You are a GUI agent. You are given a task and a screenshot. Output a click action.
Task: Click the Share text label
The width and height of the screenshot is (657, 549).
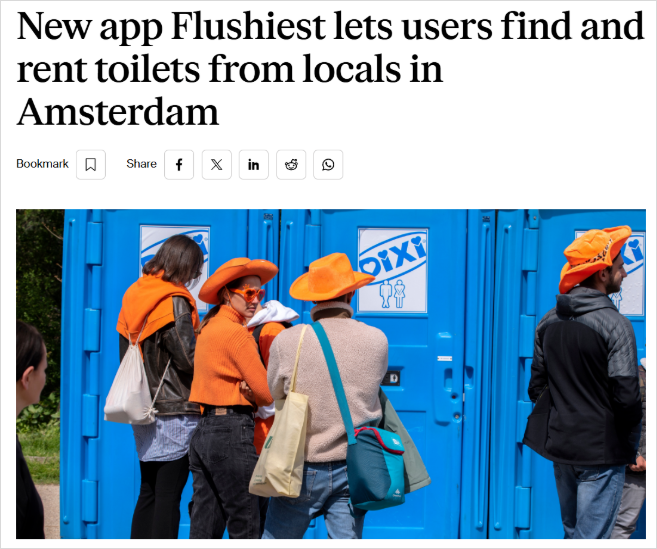pyautogui.click(x=142, y=164)
